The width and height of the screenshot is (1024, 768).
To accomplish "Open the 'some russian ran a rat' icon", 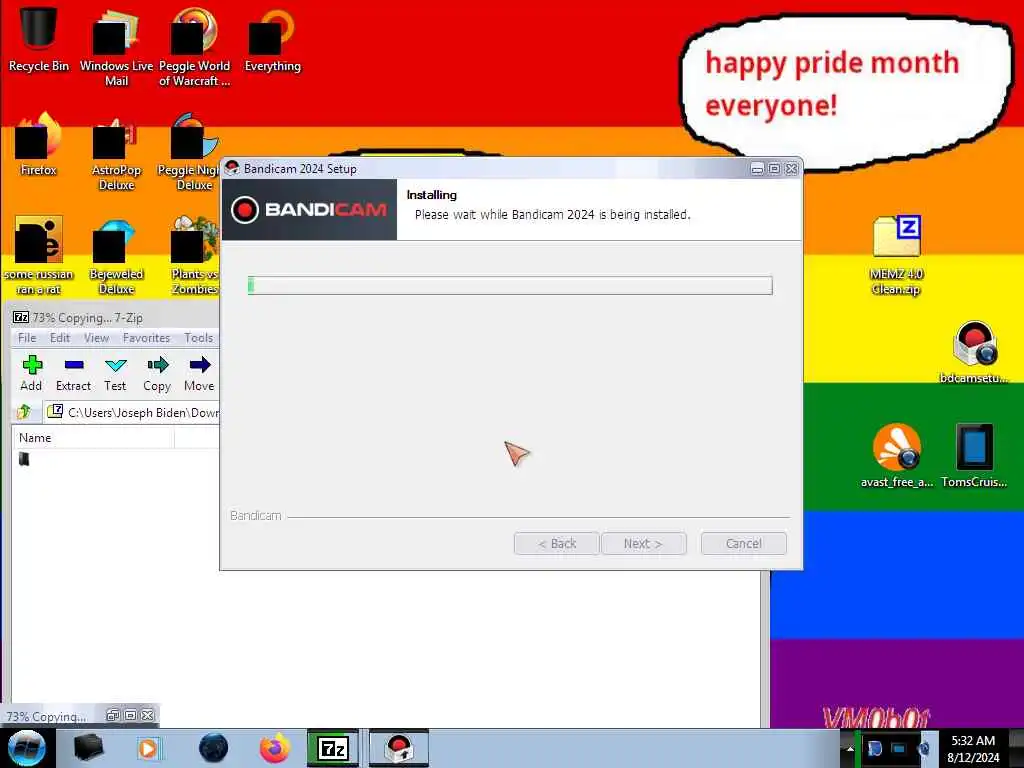I will point(38,256).
